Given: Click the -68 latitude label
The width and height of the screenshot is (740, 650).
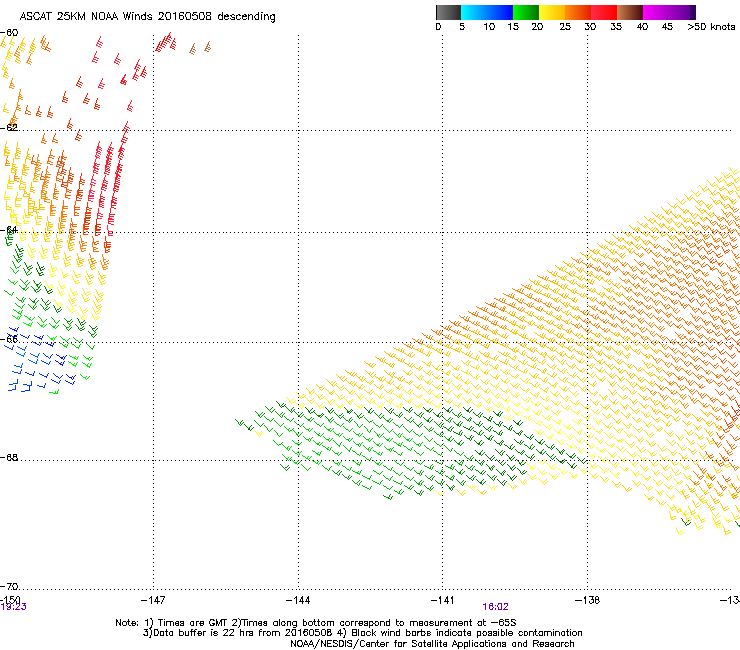Looking at the screenshot, I should [9, 457].
